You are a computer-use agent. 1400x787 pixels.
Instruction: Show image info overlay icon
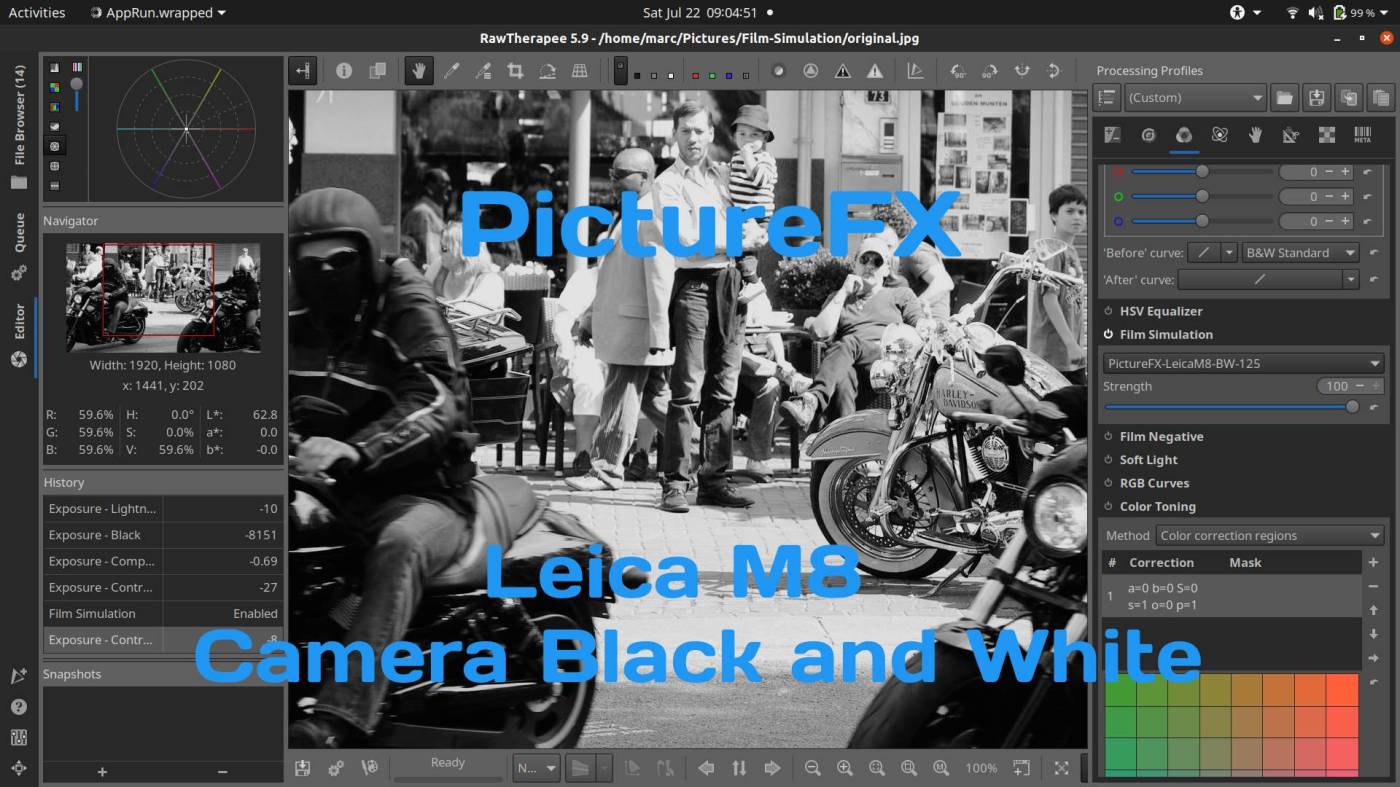coord(344,71)
